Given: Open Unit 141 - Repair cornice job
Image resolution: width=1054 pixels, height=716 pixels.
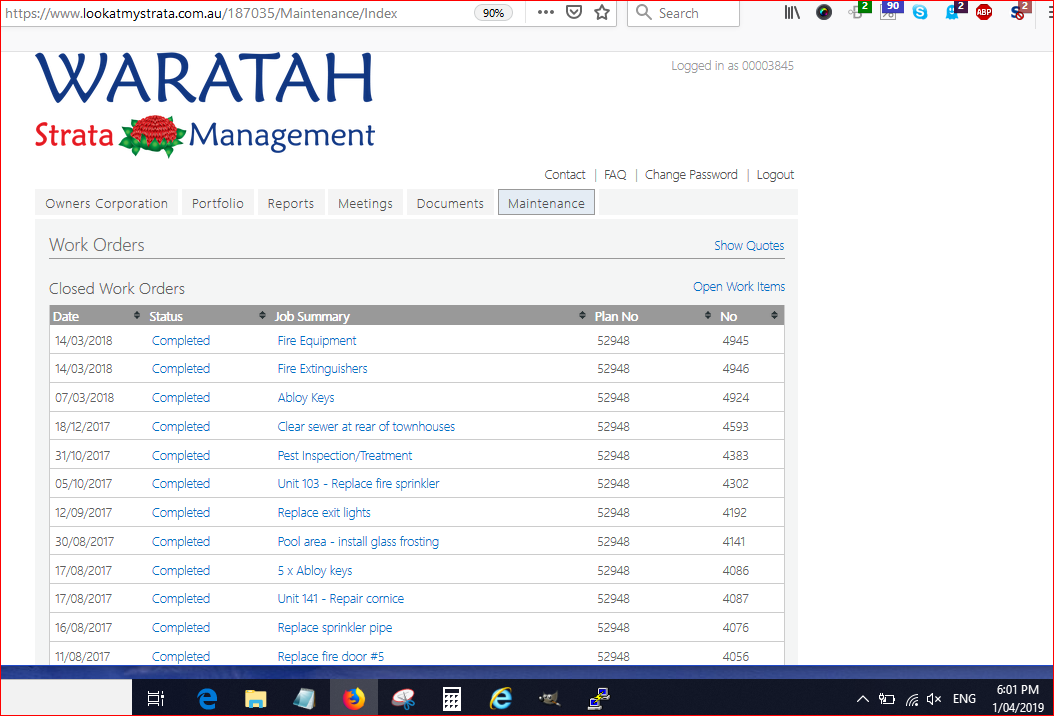Looking at the screenshot, I should (x=341, y=598).
